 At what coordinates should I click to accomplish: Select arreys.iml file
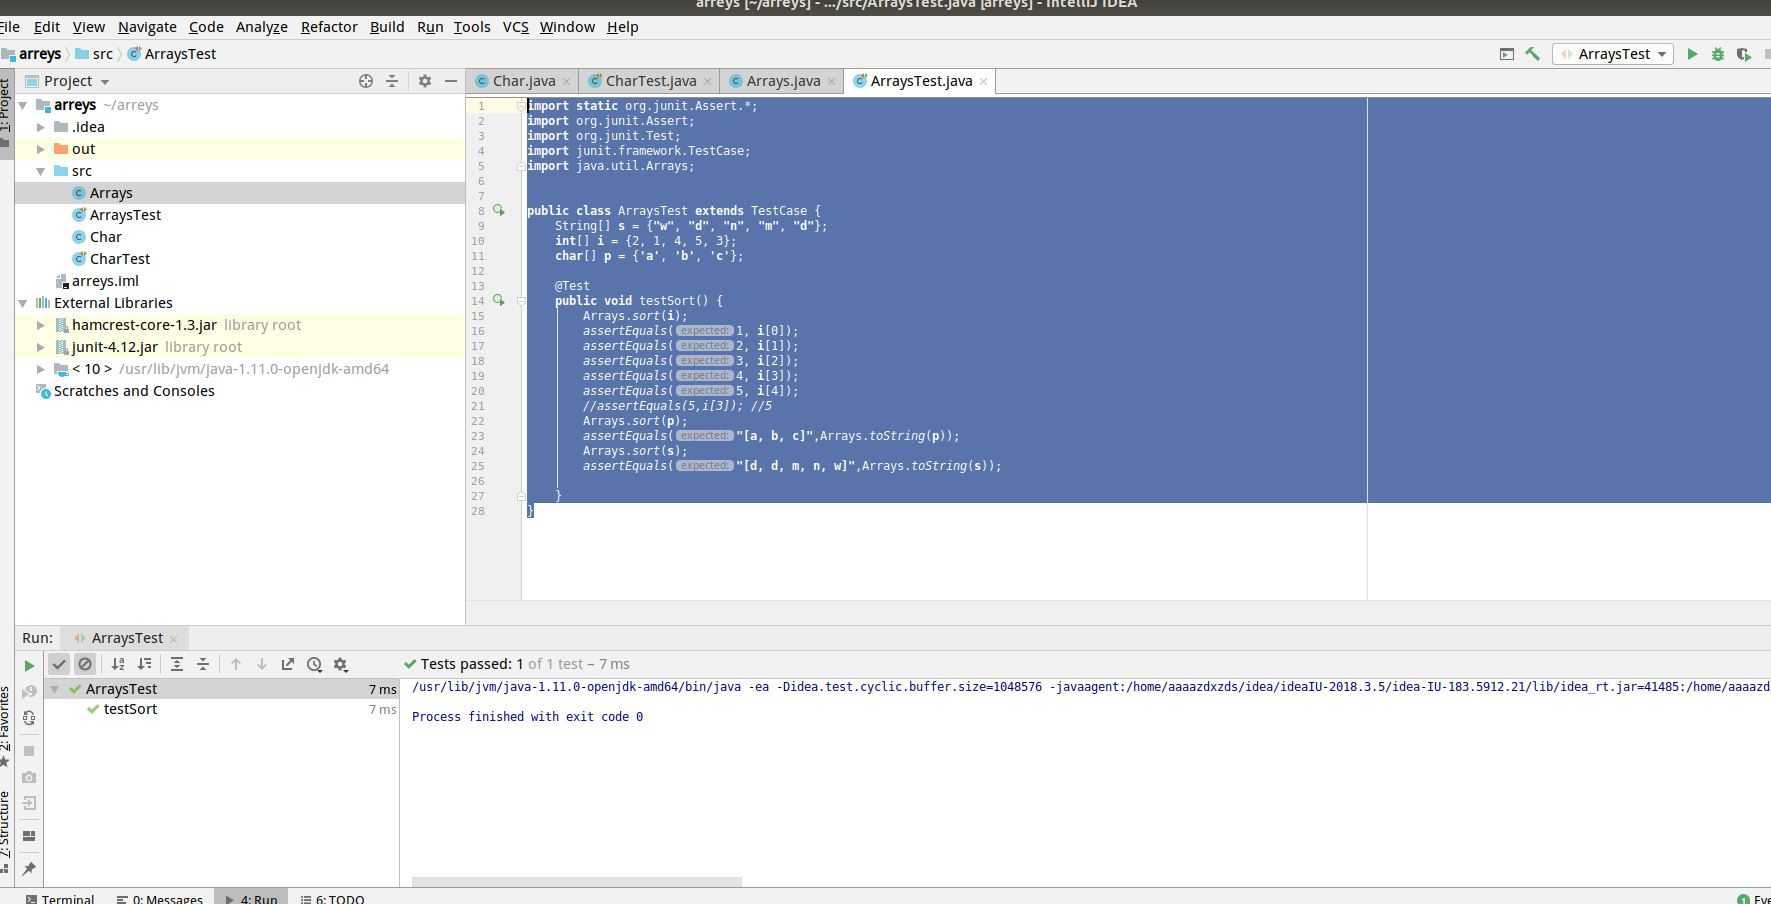pyautogui.click(x=104, y=281)
